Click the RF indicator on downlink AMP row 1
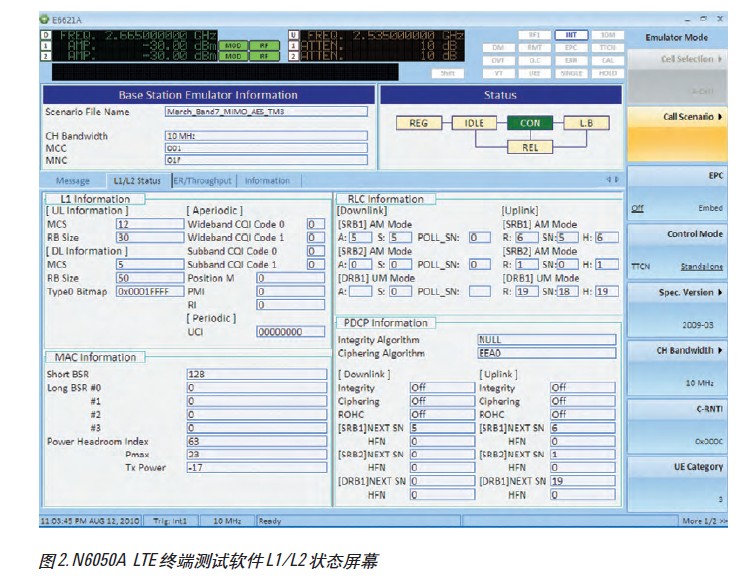This screenshot has width=754, height=578. (x=264, y=46)
